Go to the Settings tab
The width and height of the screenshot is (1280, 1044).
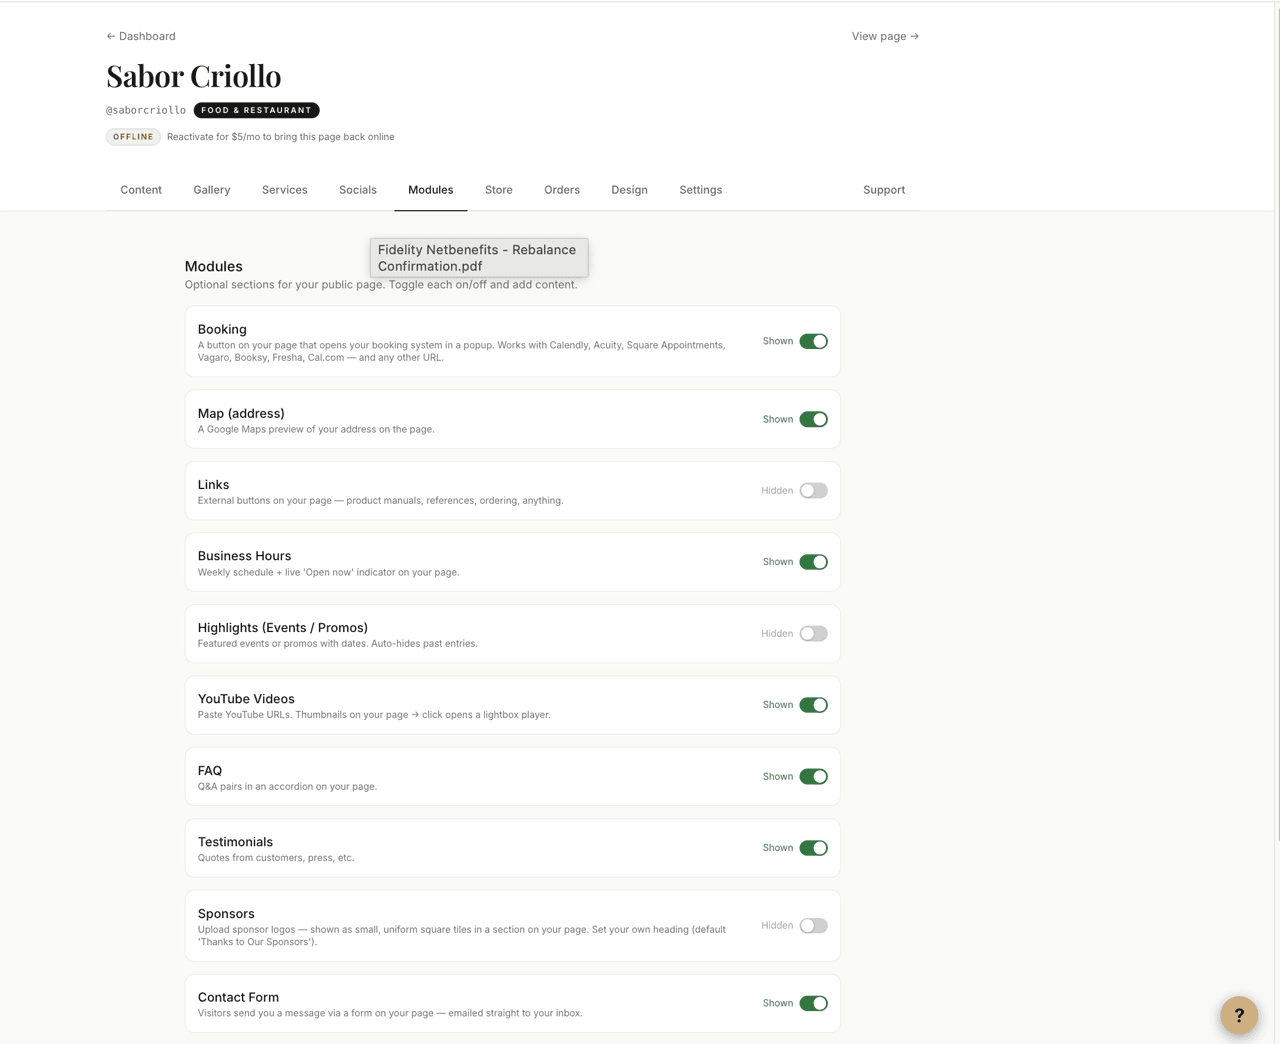click(x=701, y=190)
